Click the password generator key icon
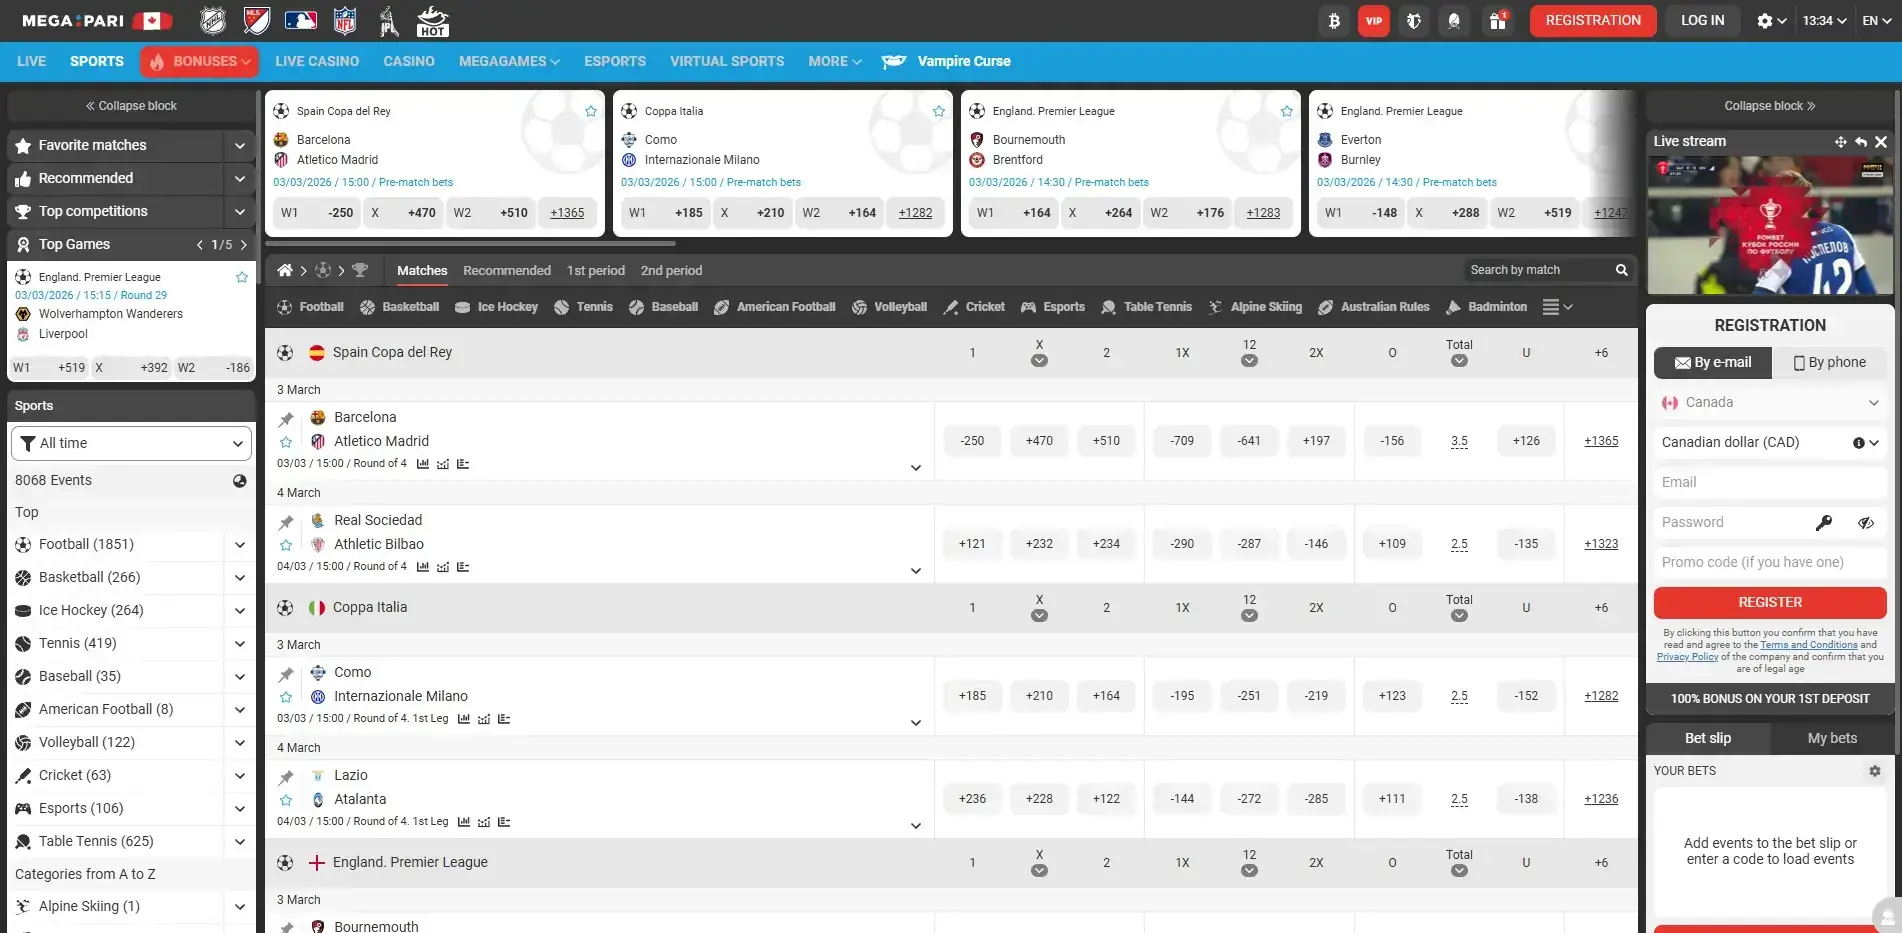 1824,522
